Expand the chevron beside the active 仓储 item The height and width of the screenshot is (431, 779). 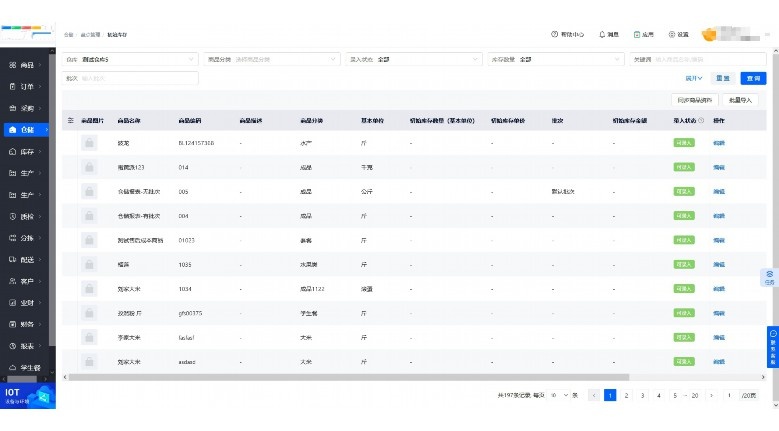coord(46,130)
